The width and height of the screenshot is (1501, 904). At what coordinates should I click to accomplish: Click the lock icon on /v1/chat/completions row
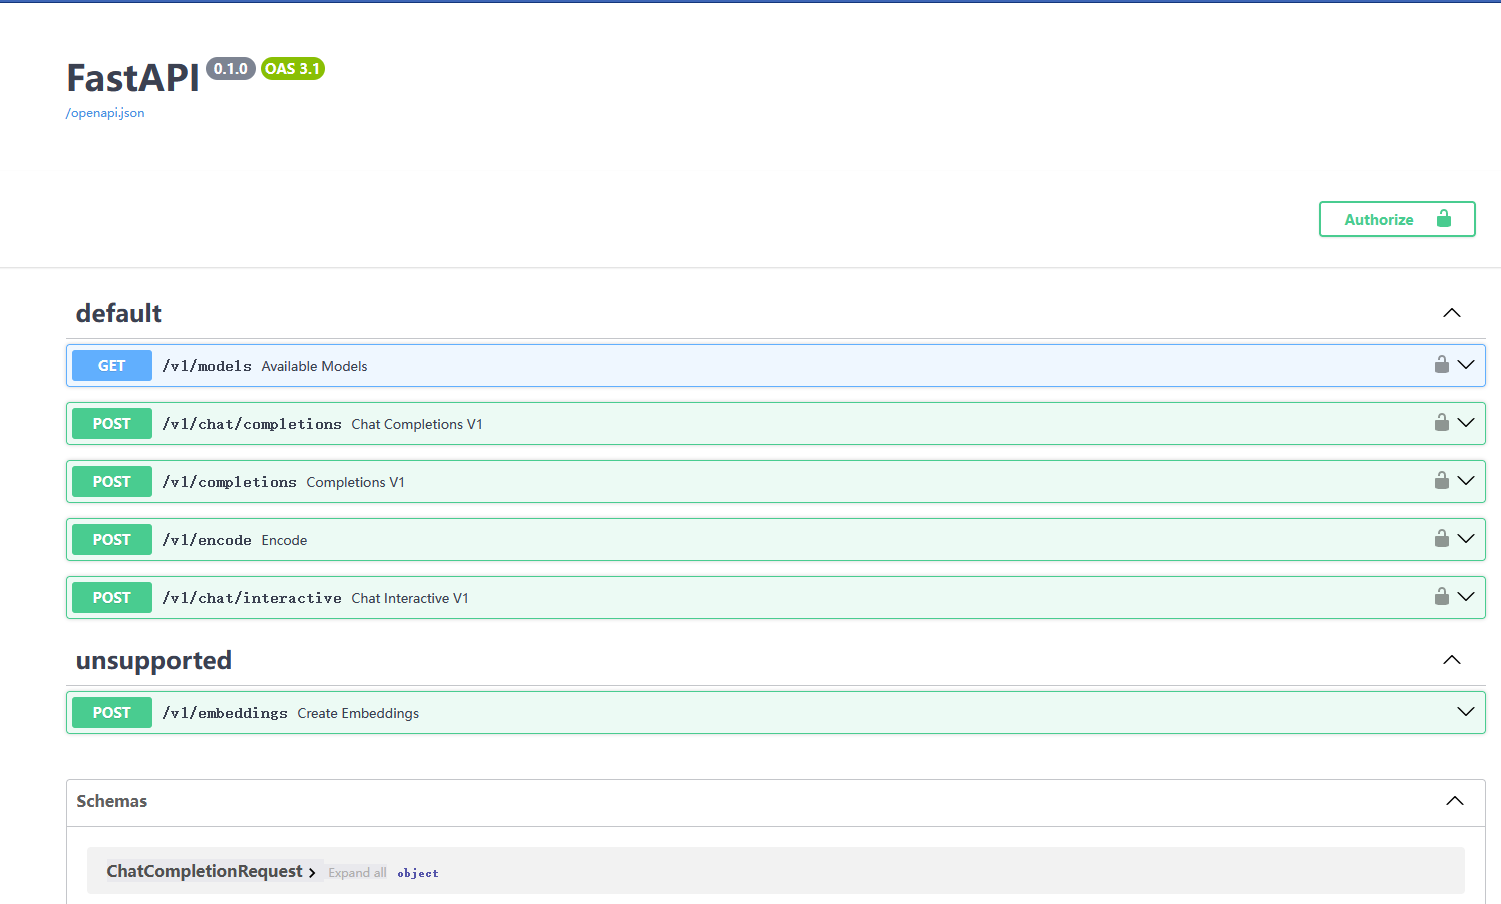[x=1442, y=423]
